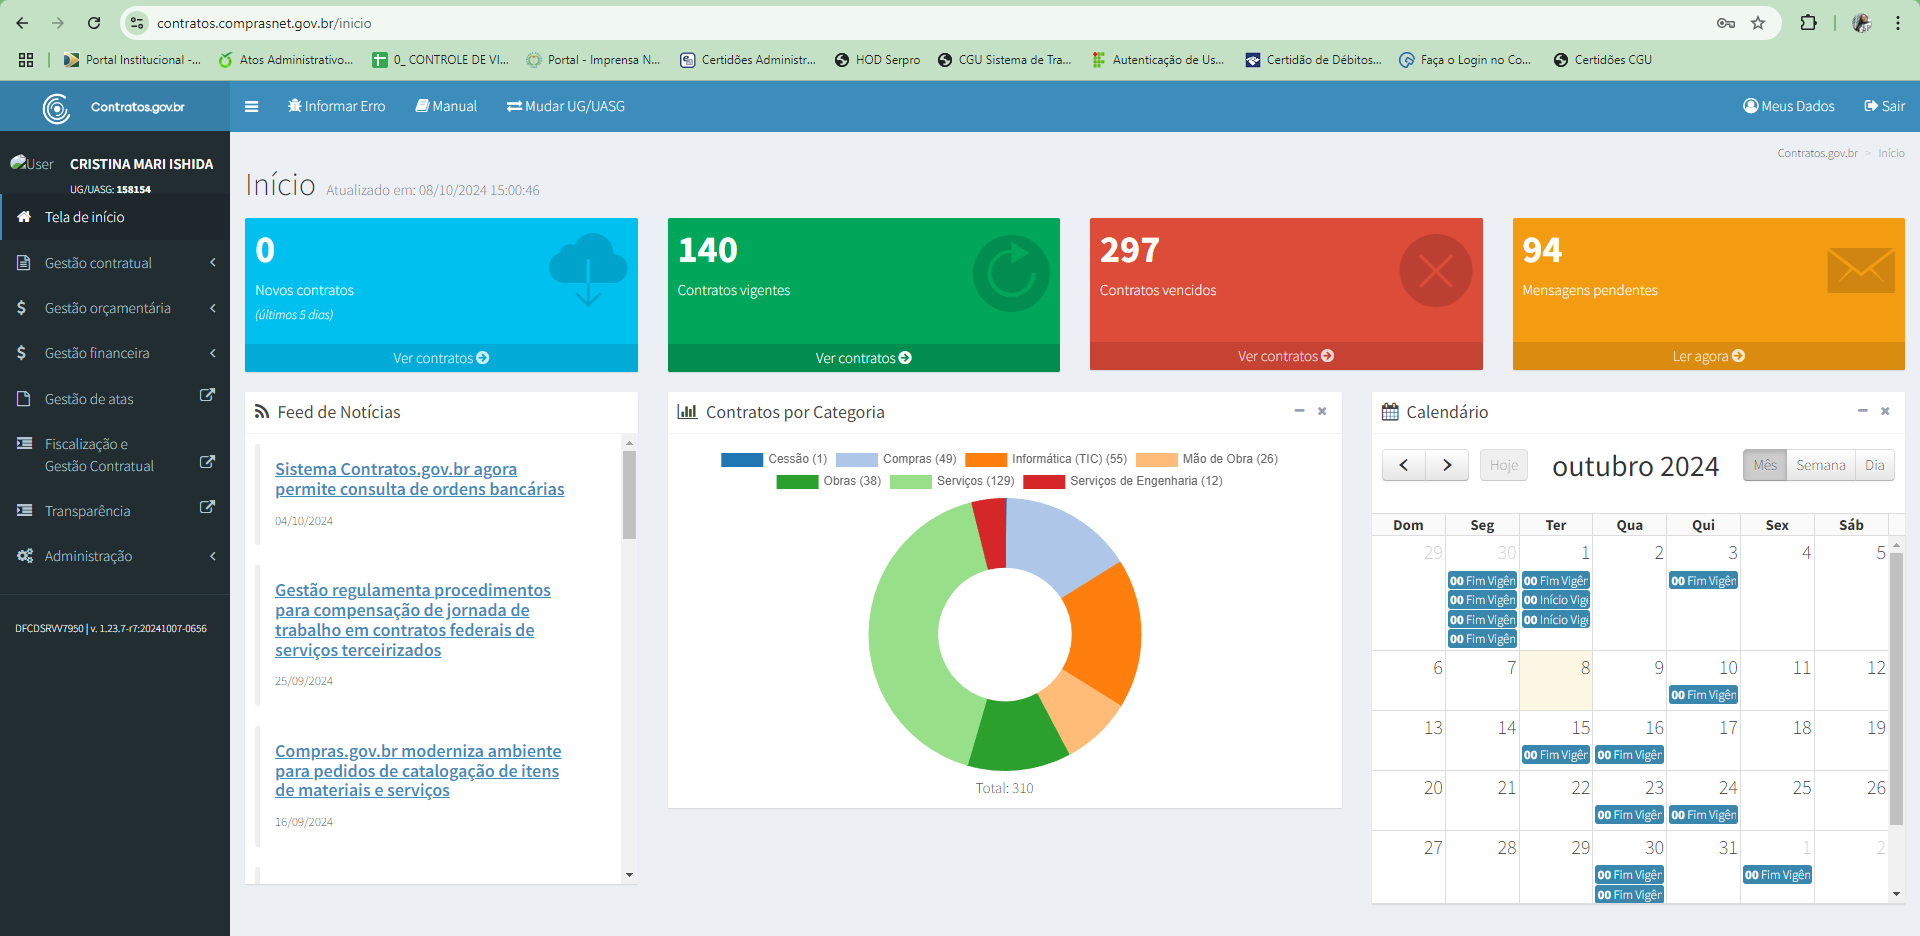
Task: Open Fim Vigên event on October 10
Action: coord(1703,695)
